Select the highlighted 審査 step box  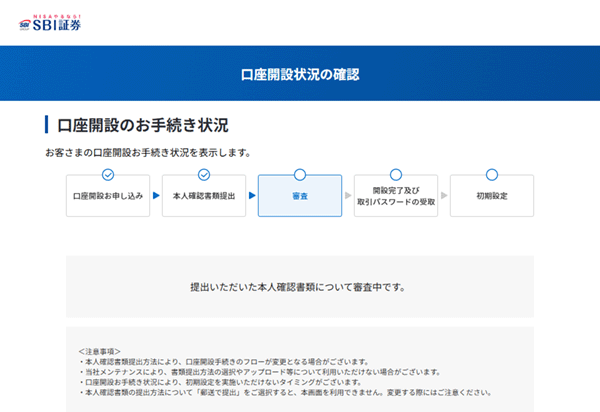tap(300, 196)
